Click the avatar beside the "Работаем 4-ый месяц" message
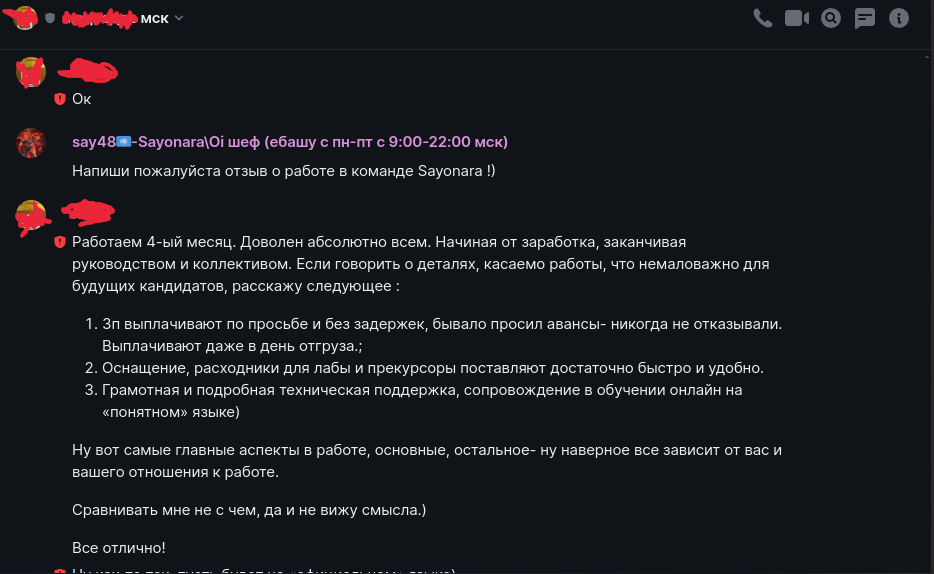The width and height of the screenshot is (934, 574). click(31, 215)
